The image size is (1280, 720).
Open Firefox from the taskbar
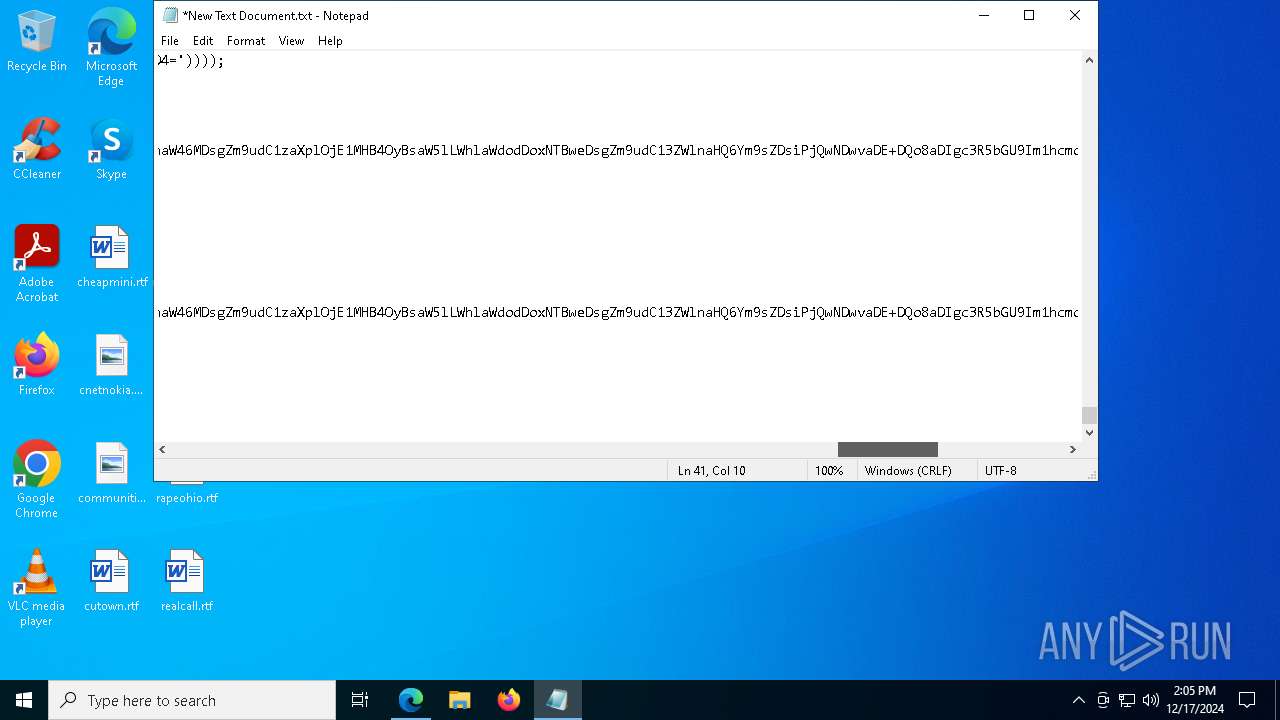509,700
